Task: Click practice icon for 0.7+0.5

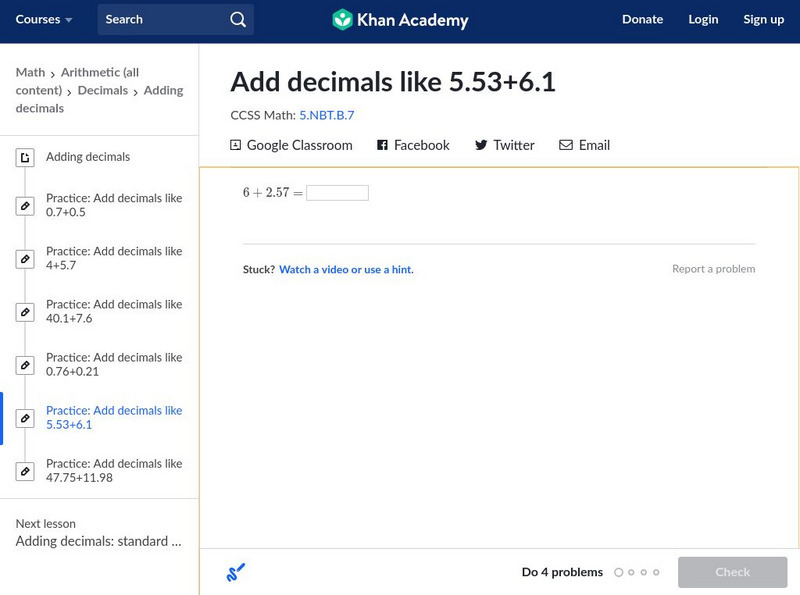Action: [x=26, y=206]
